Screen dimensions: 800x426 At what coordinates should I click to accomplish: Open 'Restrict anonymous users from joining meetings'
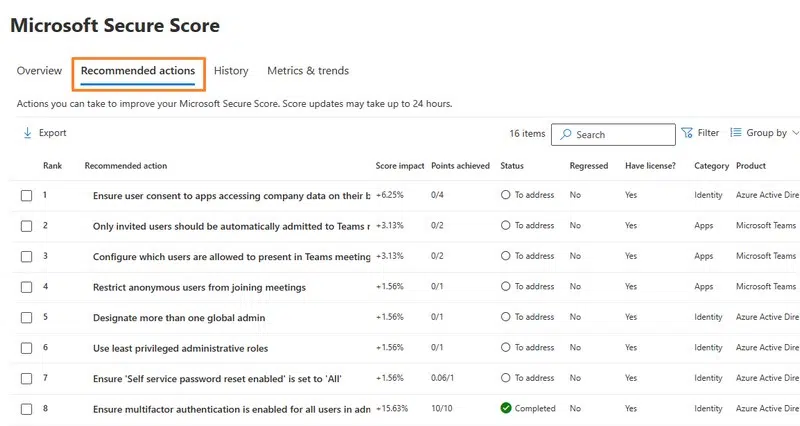pyautogui.click(x=199, y=287)
